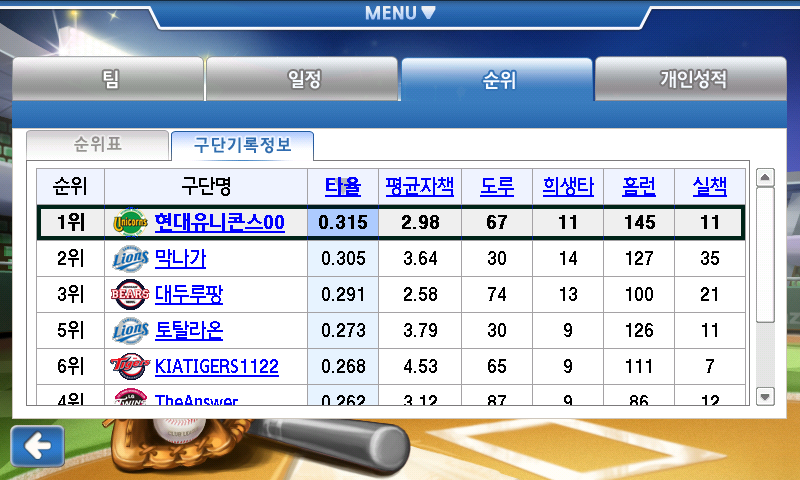
Task: Click the Lions logo beside 막나가
Action: (x=131, y=259)
